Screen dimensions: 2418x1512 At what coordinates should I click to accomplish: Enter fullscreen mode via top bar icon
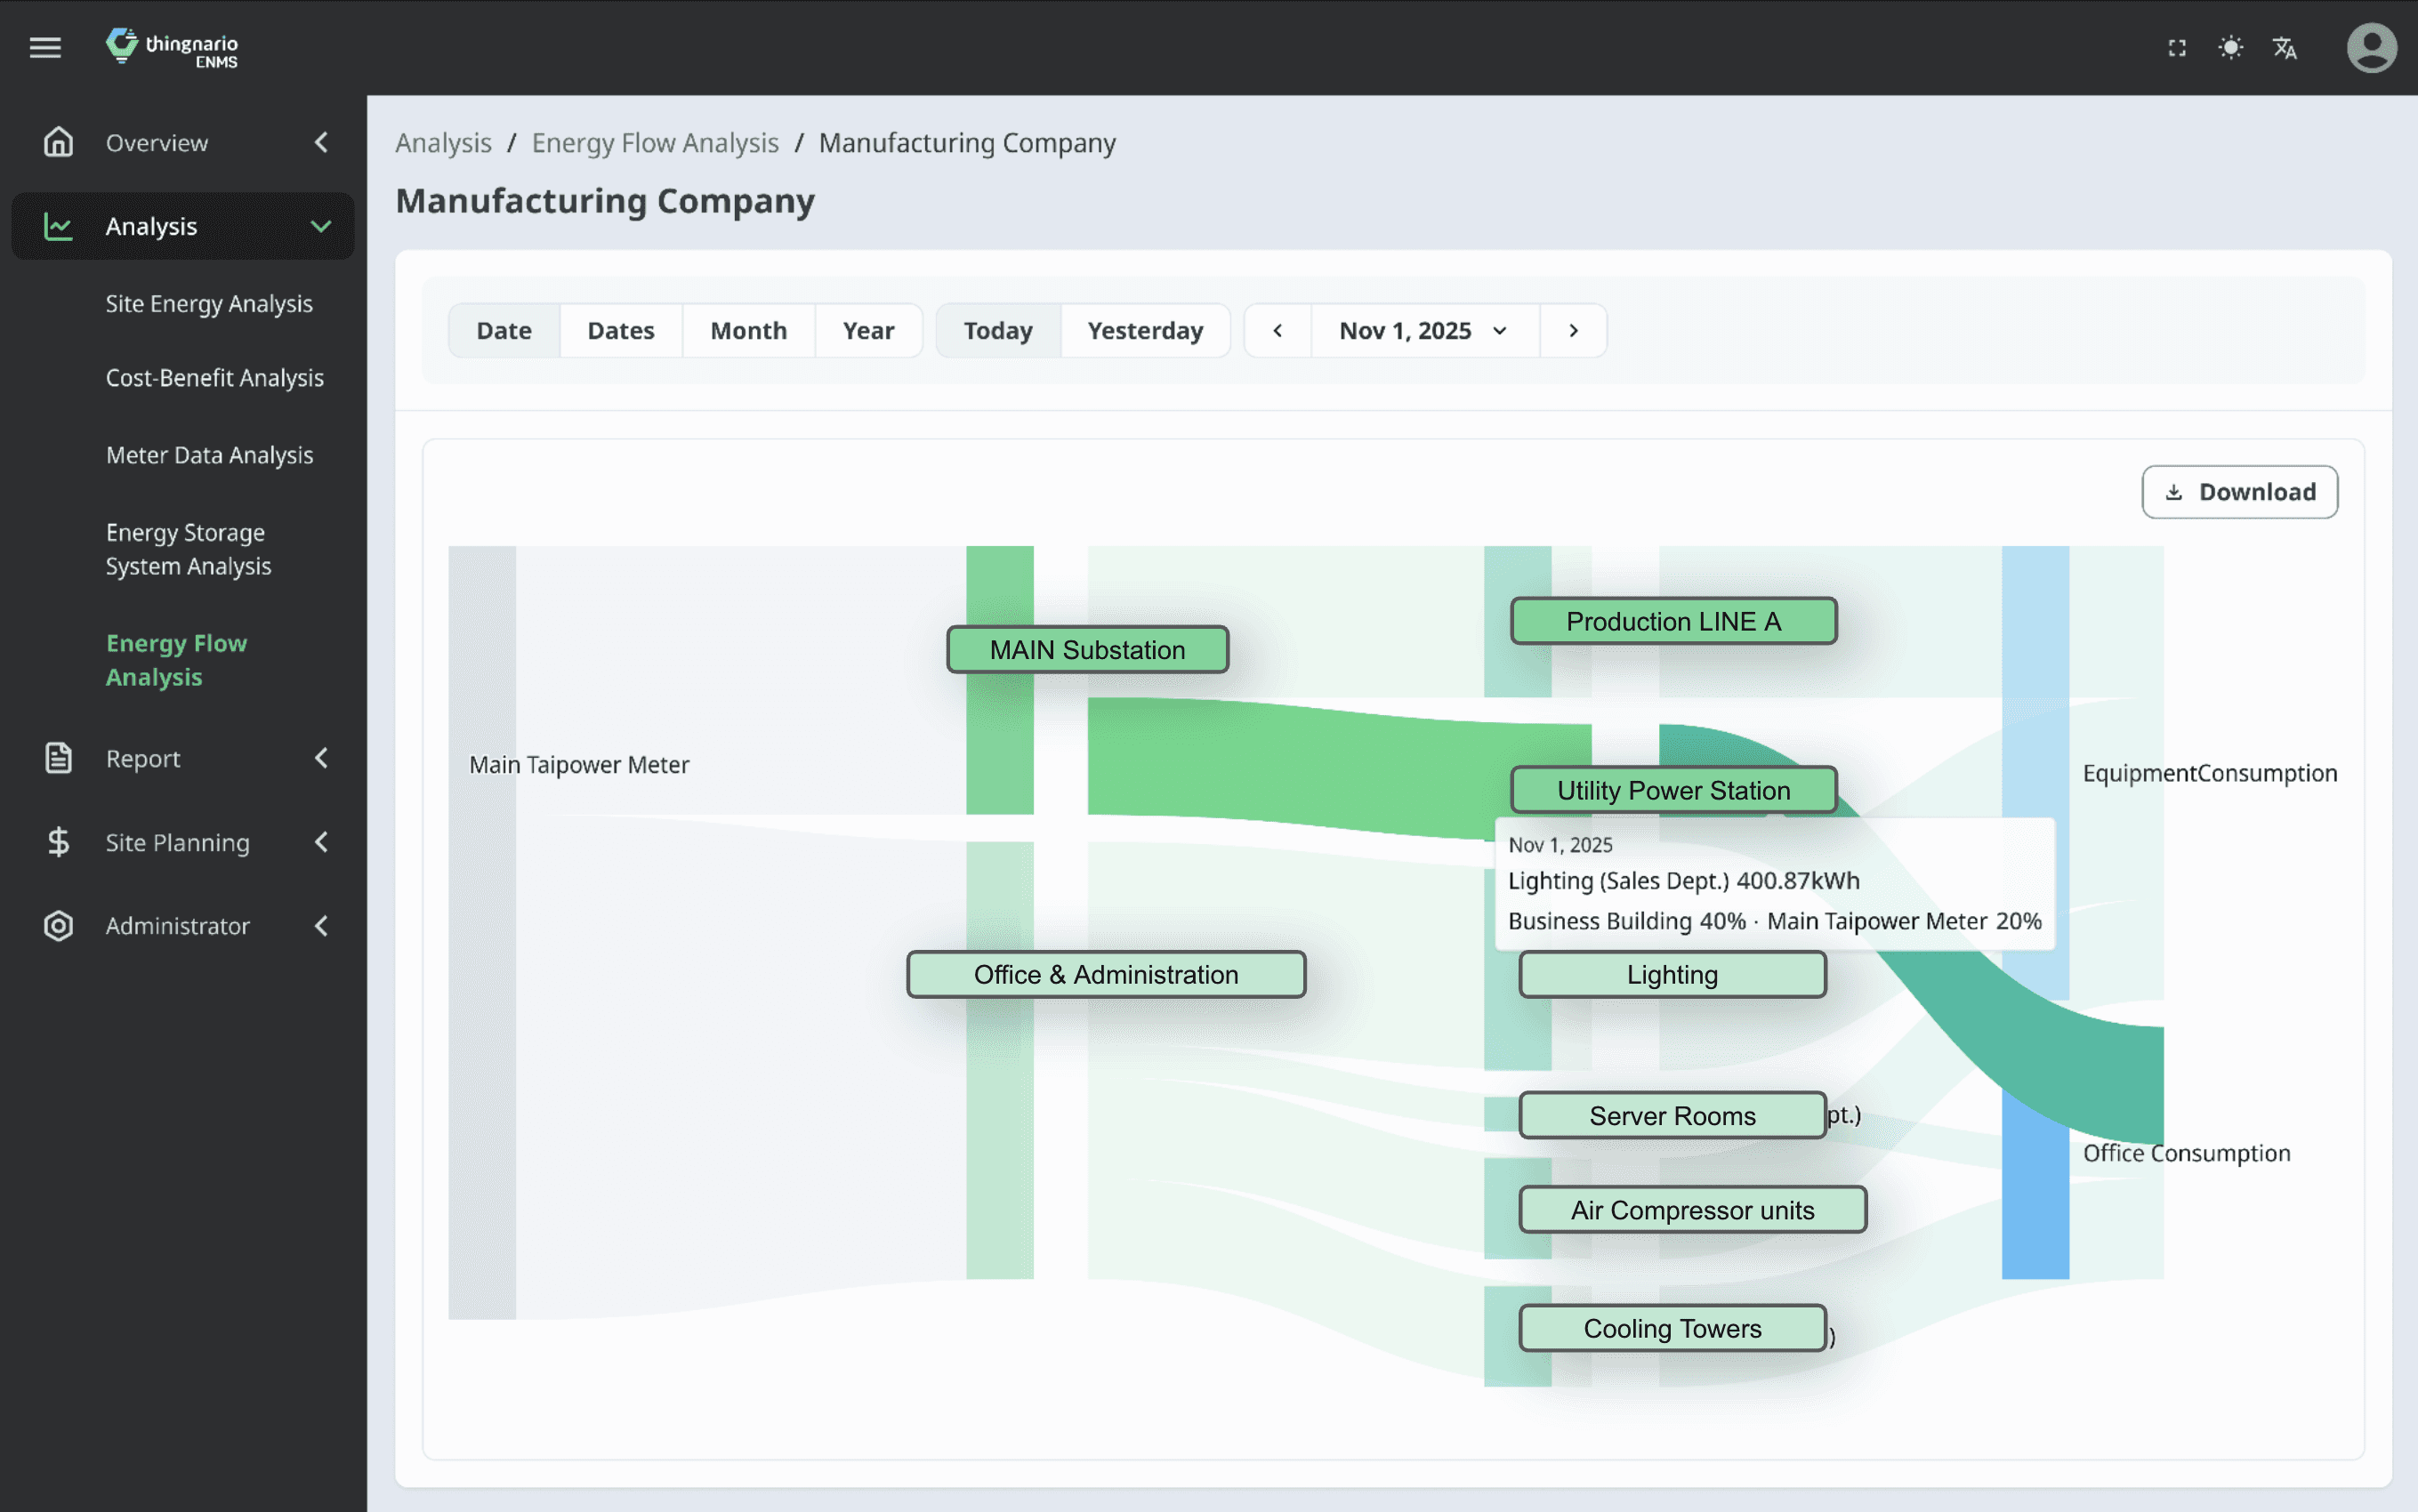2176,48
